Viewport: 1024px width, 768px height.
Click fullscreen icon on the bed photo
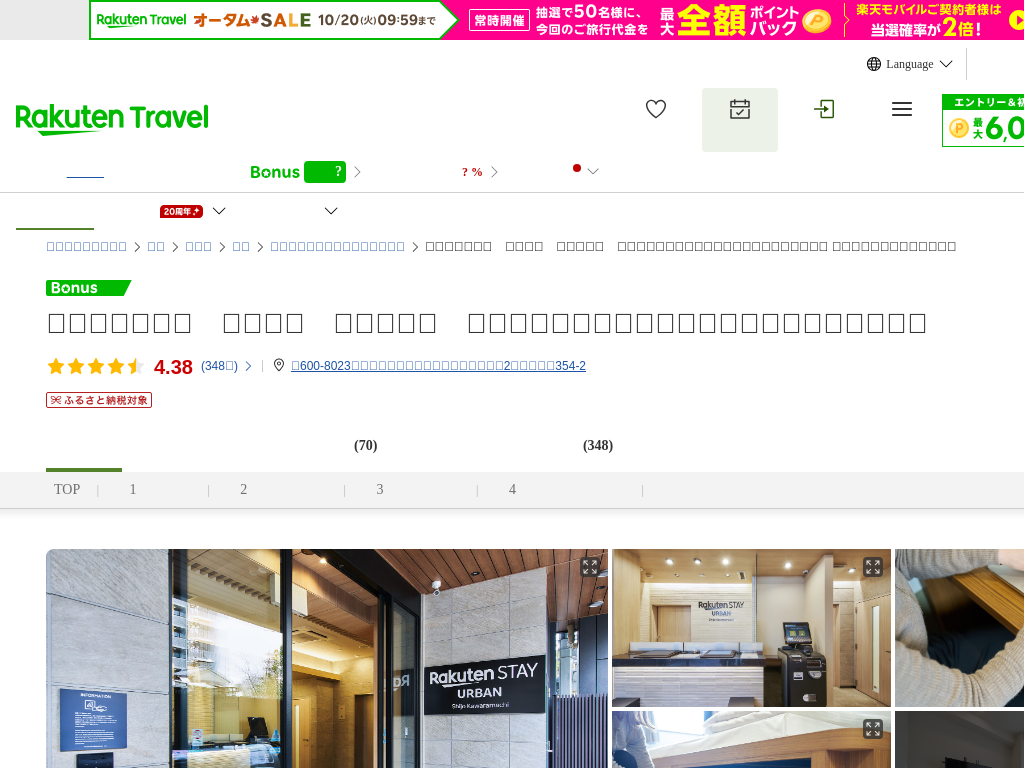pyautogui.click(x=872, y=729)
